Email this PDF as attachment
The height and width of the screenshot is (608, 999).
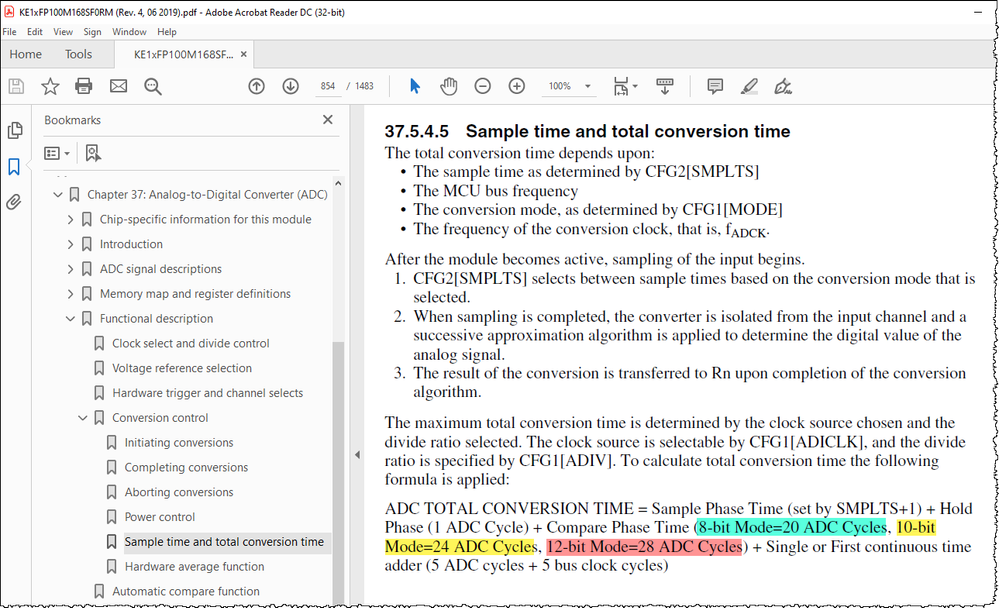click(x=118, y=86)
